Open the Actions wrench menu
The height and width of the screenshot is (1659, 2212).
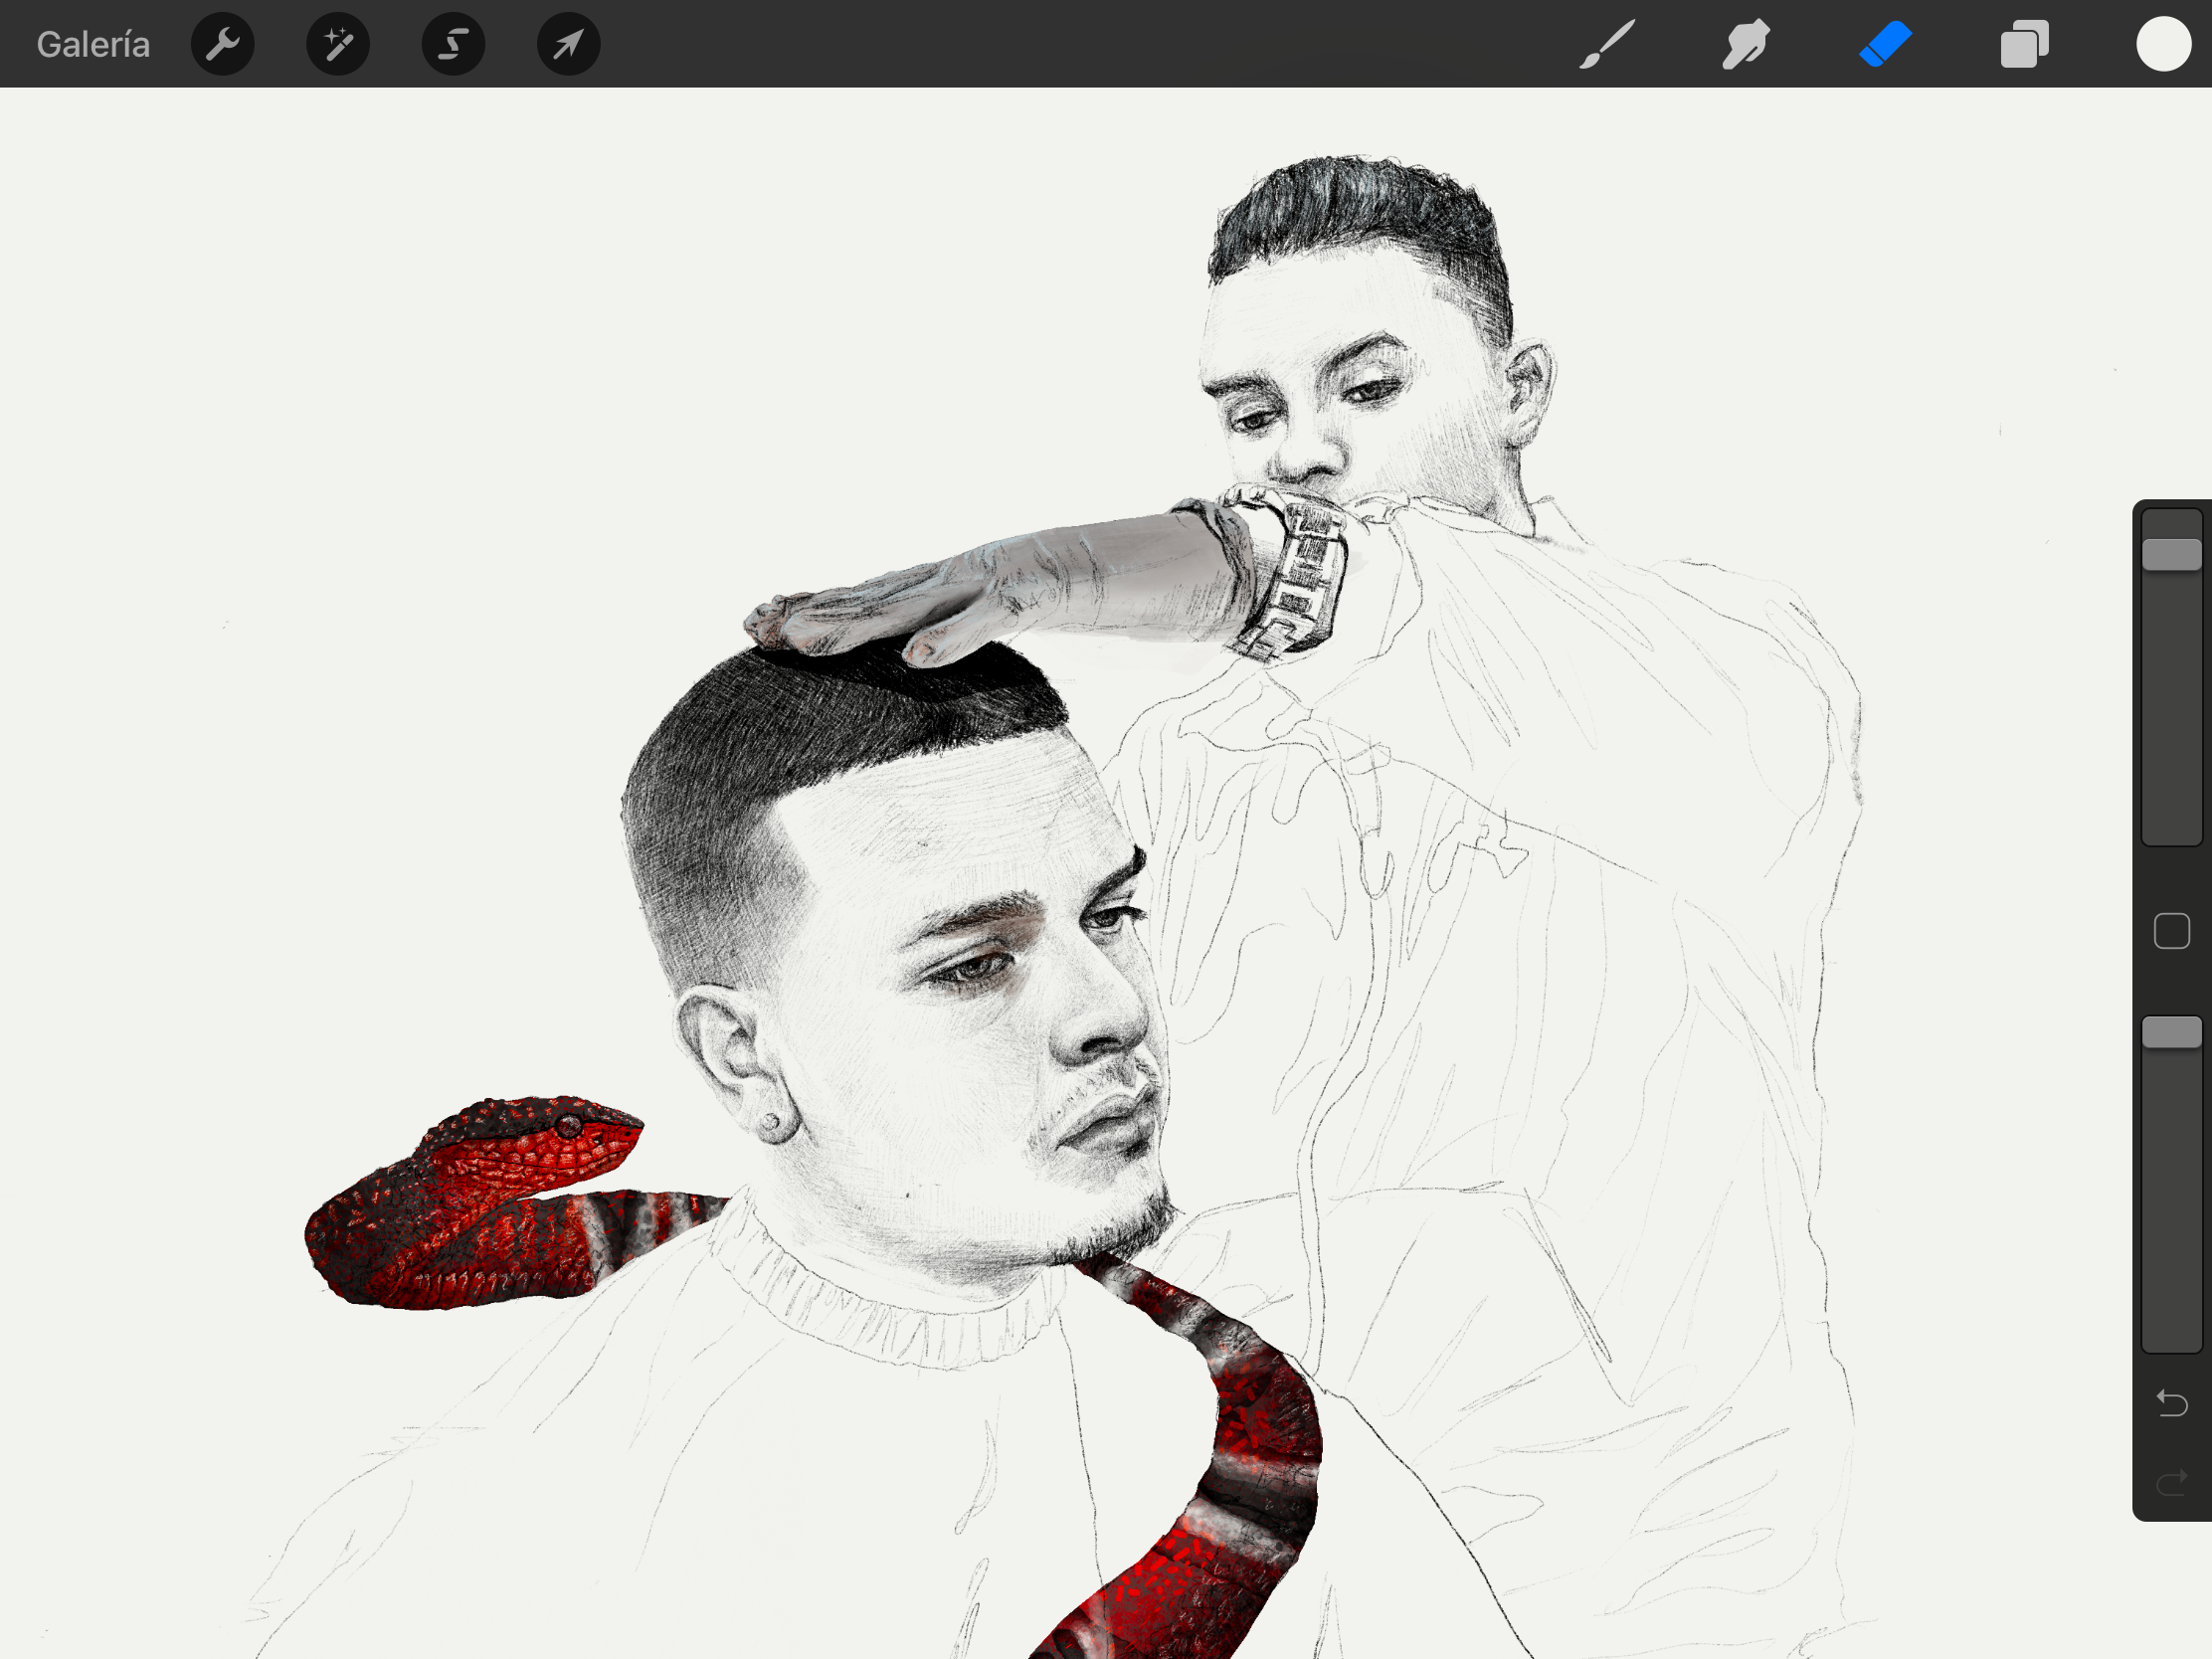point(222,44)
